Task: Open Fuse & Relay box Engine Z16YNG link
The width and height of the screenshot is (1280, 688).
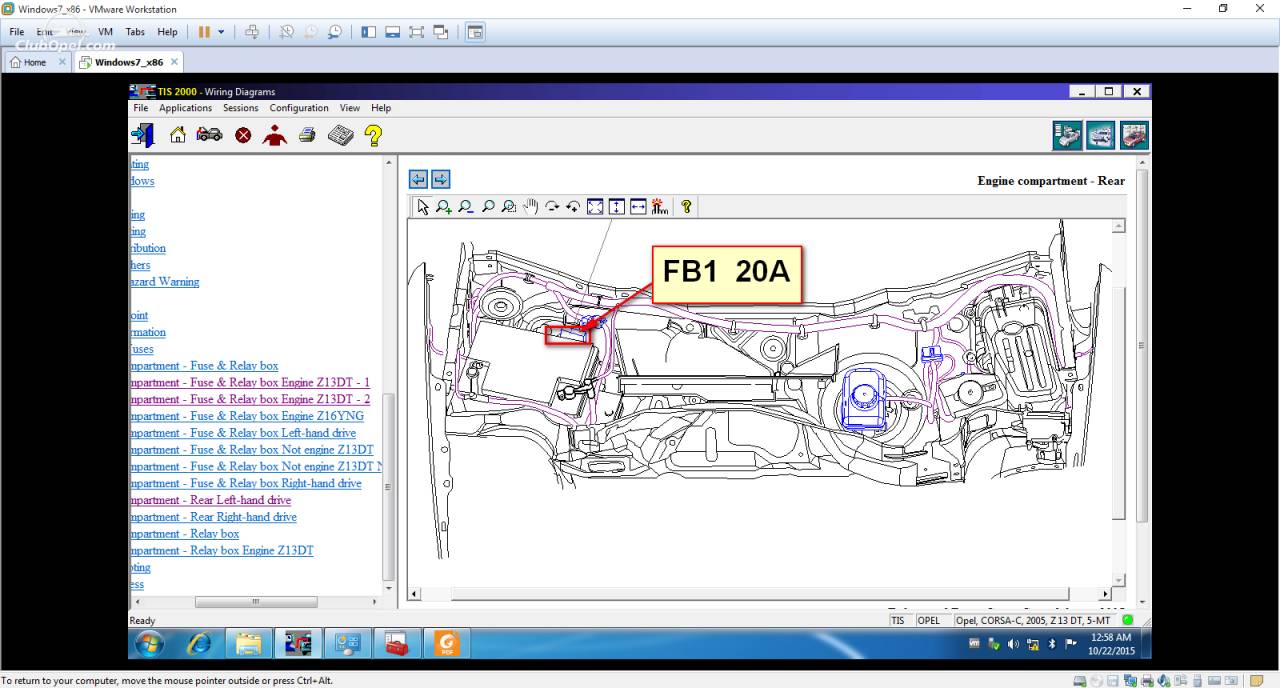Action: click(247, 416)
